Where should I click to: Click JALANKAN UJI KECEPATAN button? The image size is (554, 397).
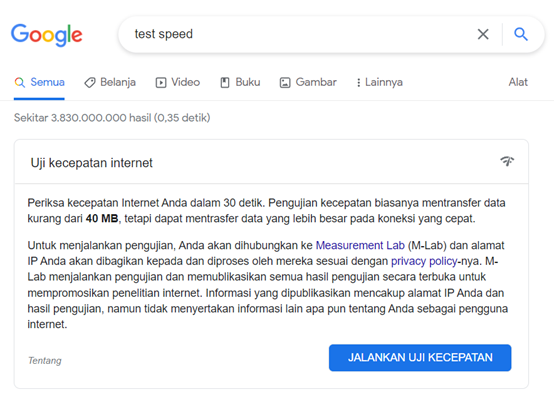[420, 357]
